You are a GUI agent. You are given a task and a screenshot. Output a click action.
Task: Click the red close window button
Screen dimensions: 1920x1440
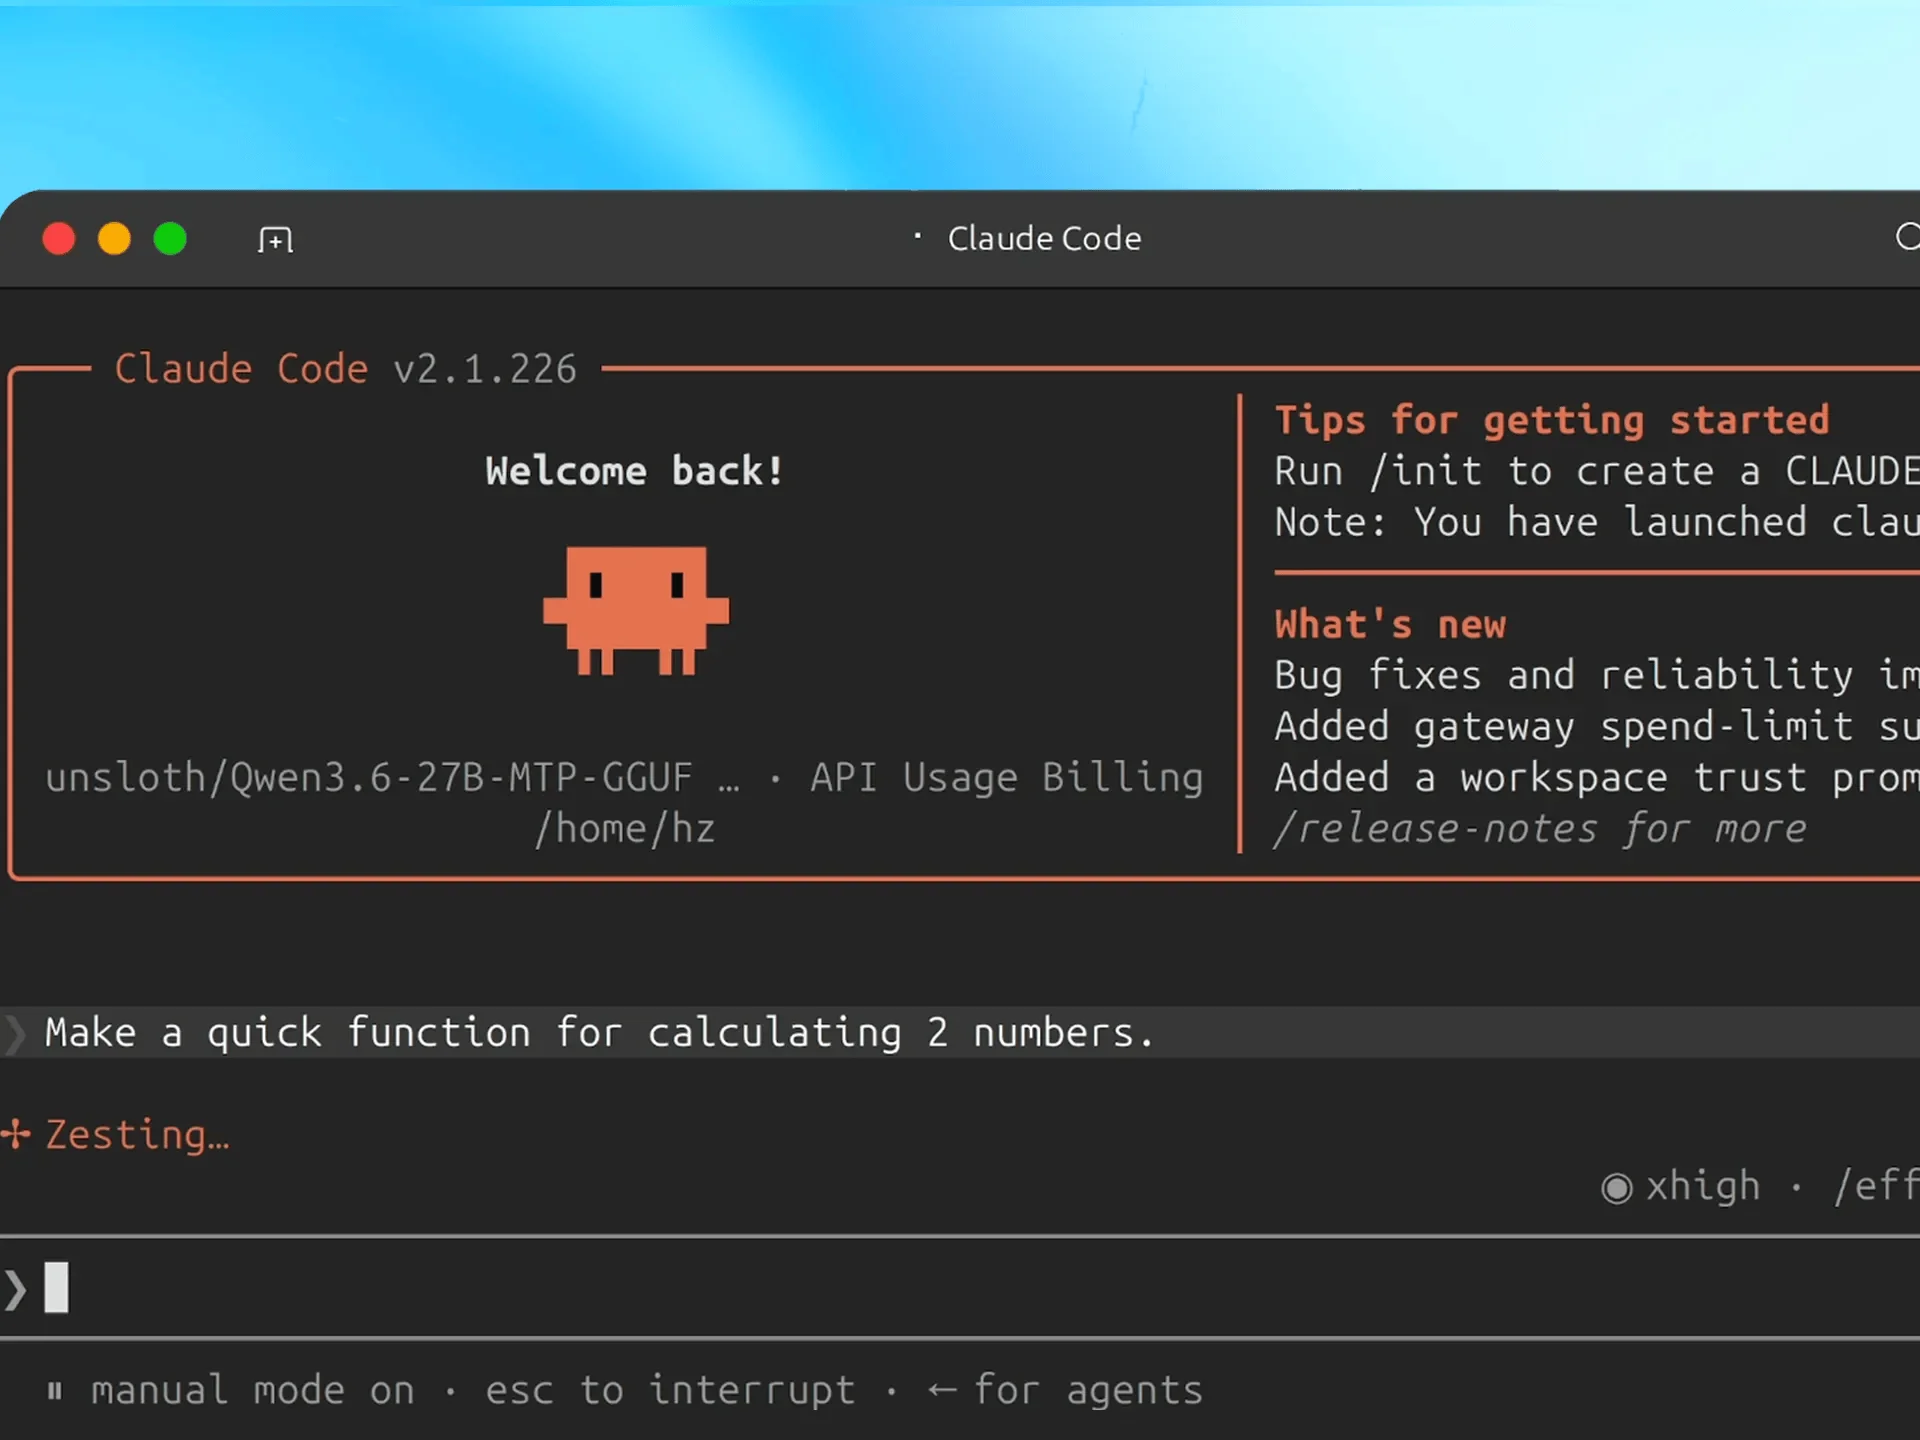tap(59, 239)
